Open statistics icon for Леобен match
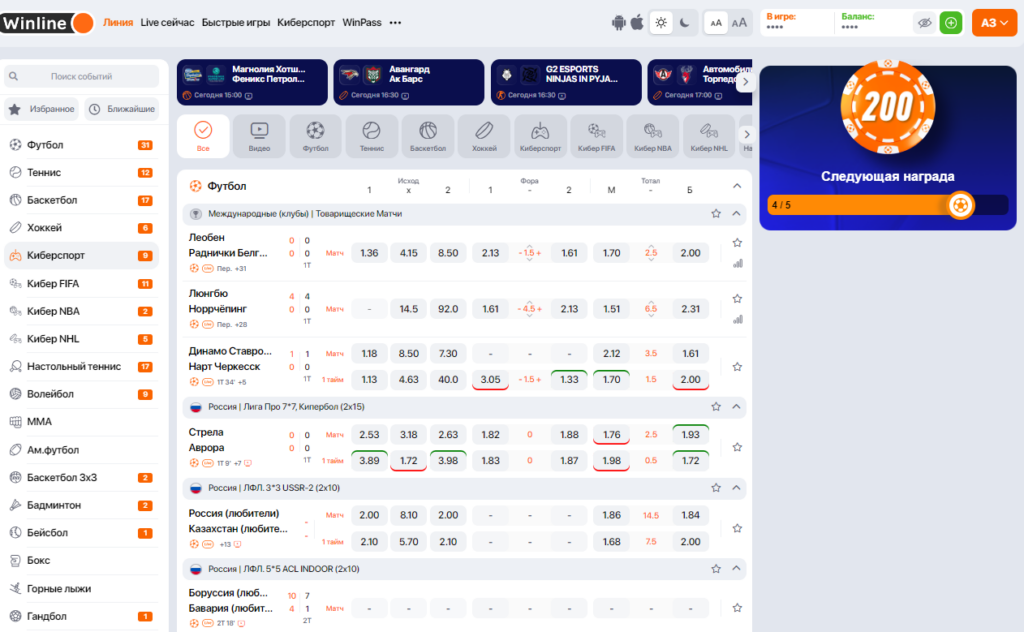This screenshot has height=632, width=1024. (737, 264)
